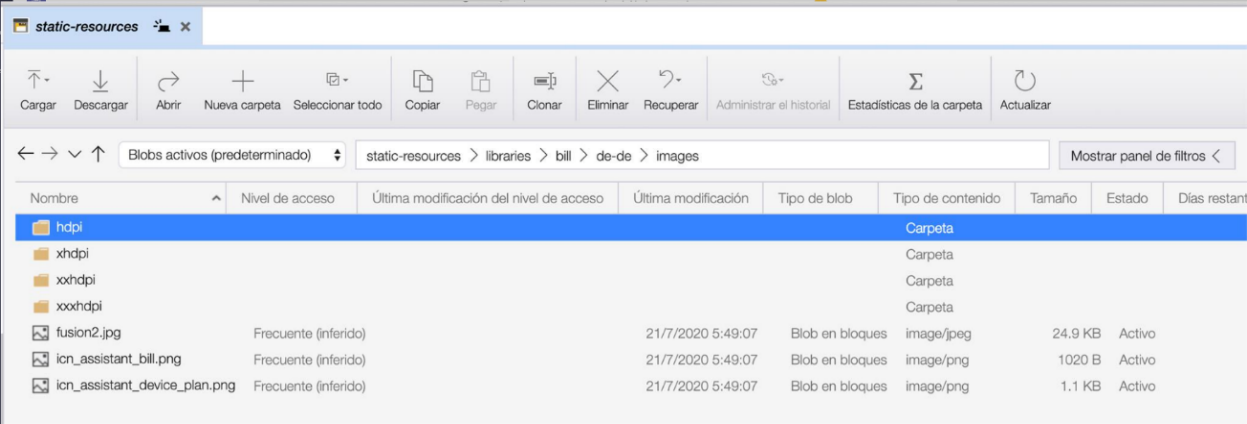Click Blob en bloques in icn_assistant_device_plan.png row
The width and height of the screenshot is (1247, 424).
tap(838, 385)
